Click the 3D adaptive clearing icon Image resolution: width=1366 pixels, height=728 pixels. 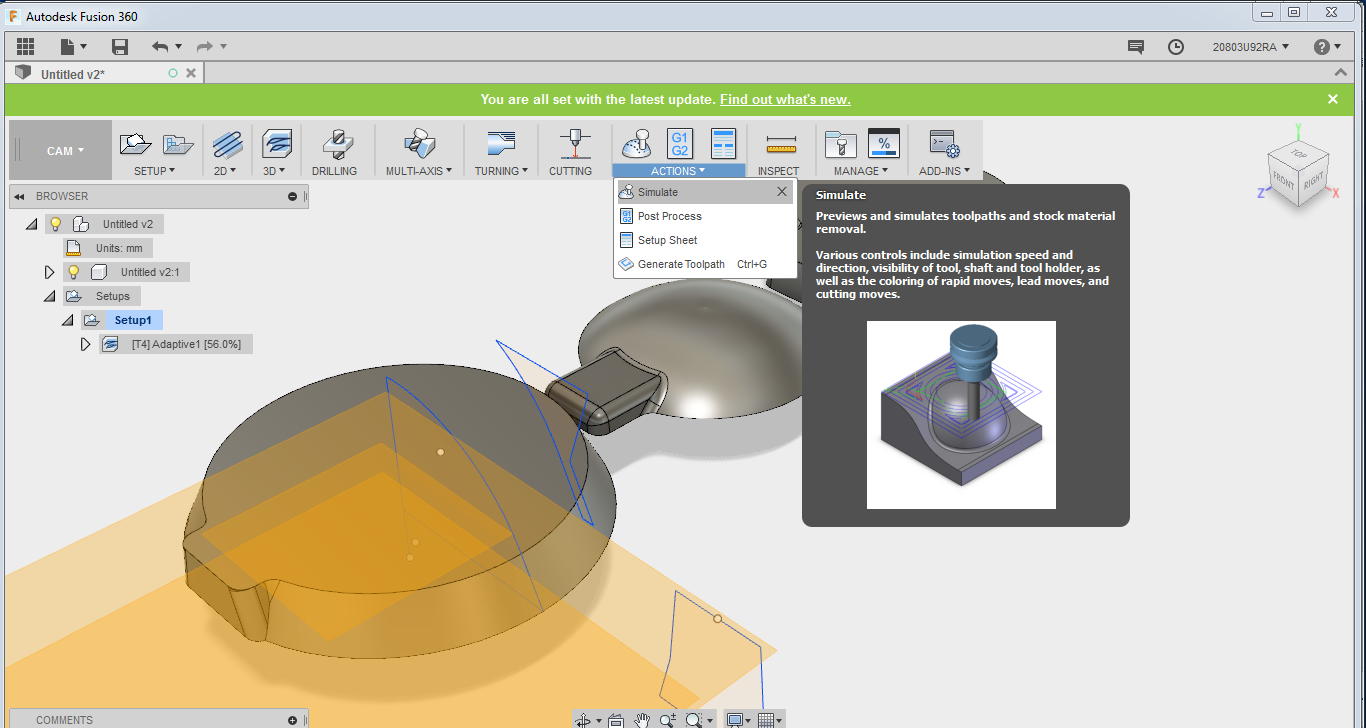(x=277, y=144)
